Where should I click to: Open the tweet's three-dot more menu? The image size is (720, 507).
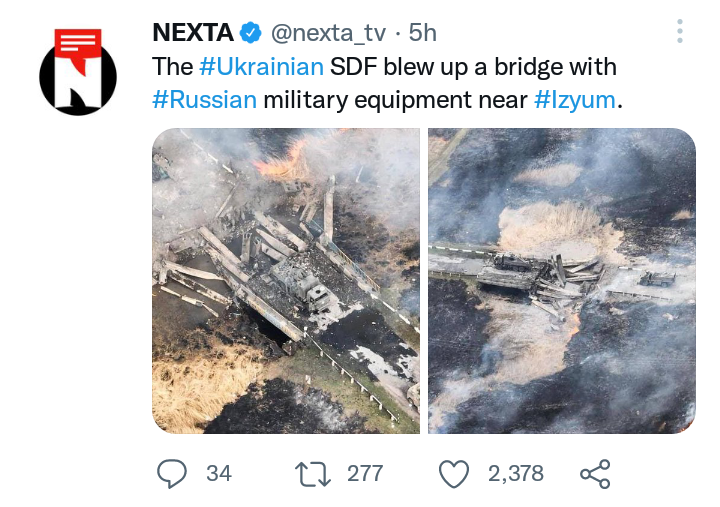tap(680, 33)
